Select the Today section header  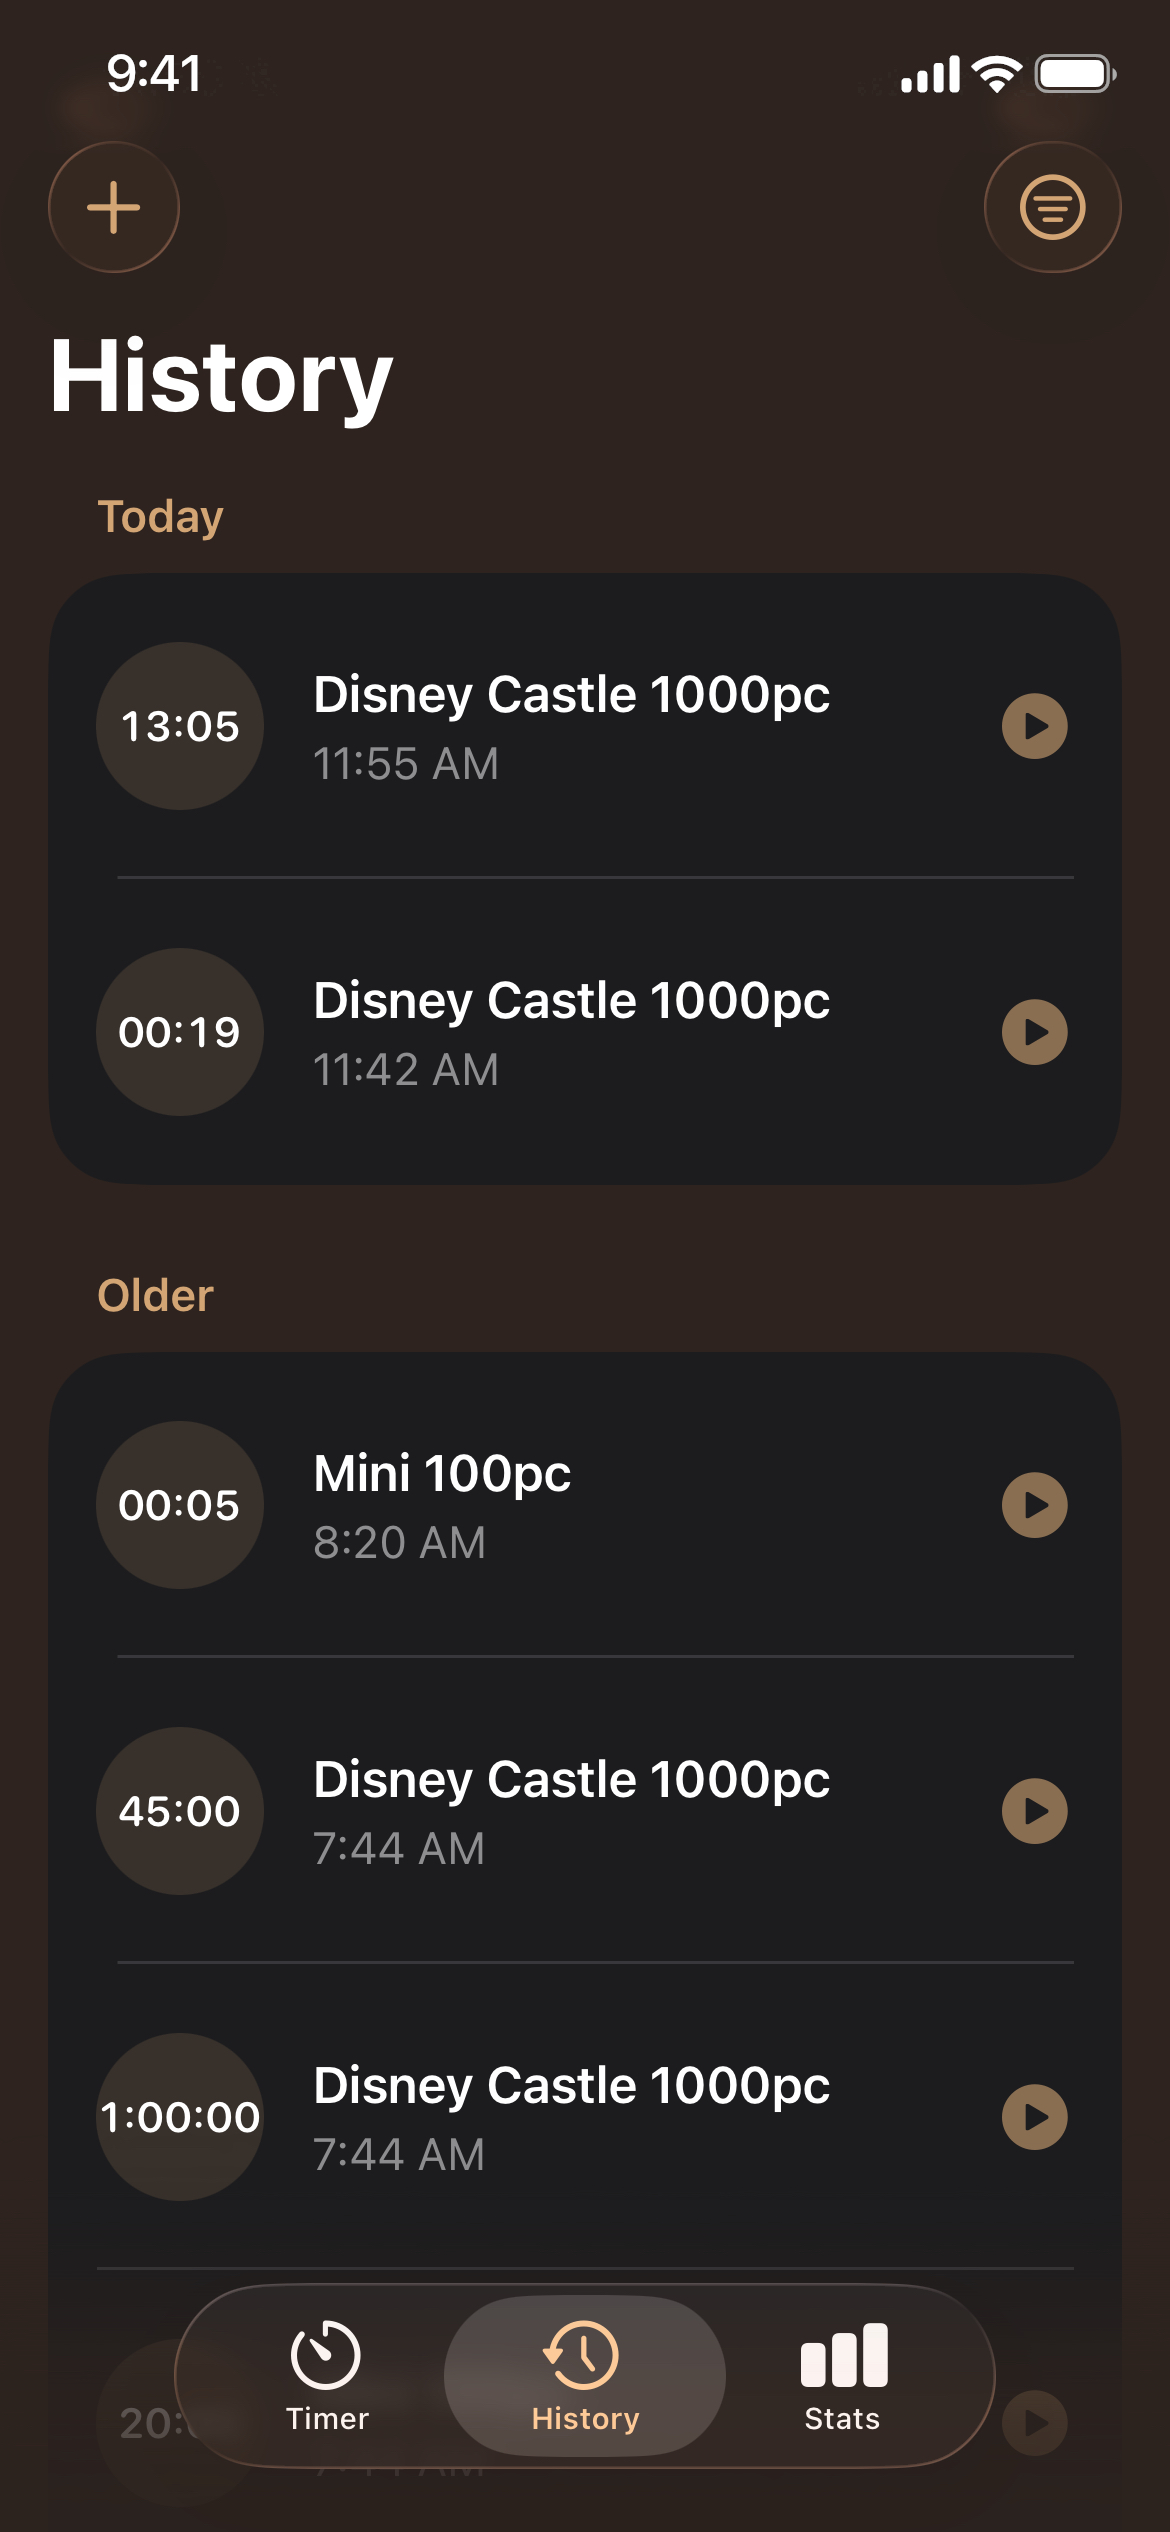point(160,517)
